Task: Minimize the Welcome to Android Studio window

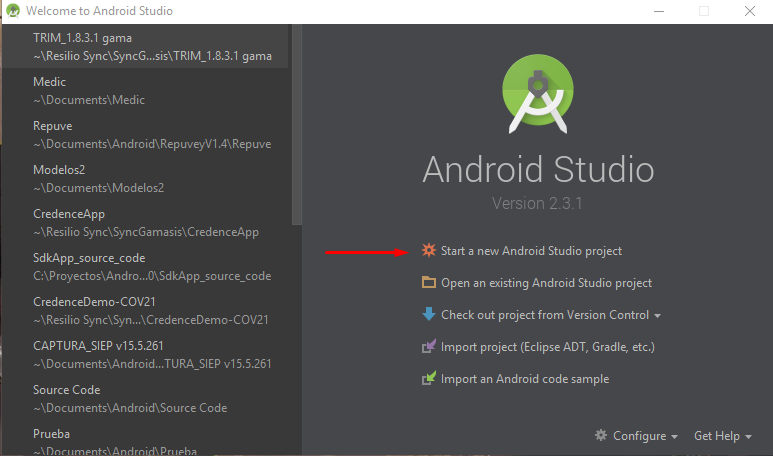Action: [x=659, y=11]
